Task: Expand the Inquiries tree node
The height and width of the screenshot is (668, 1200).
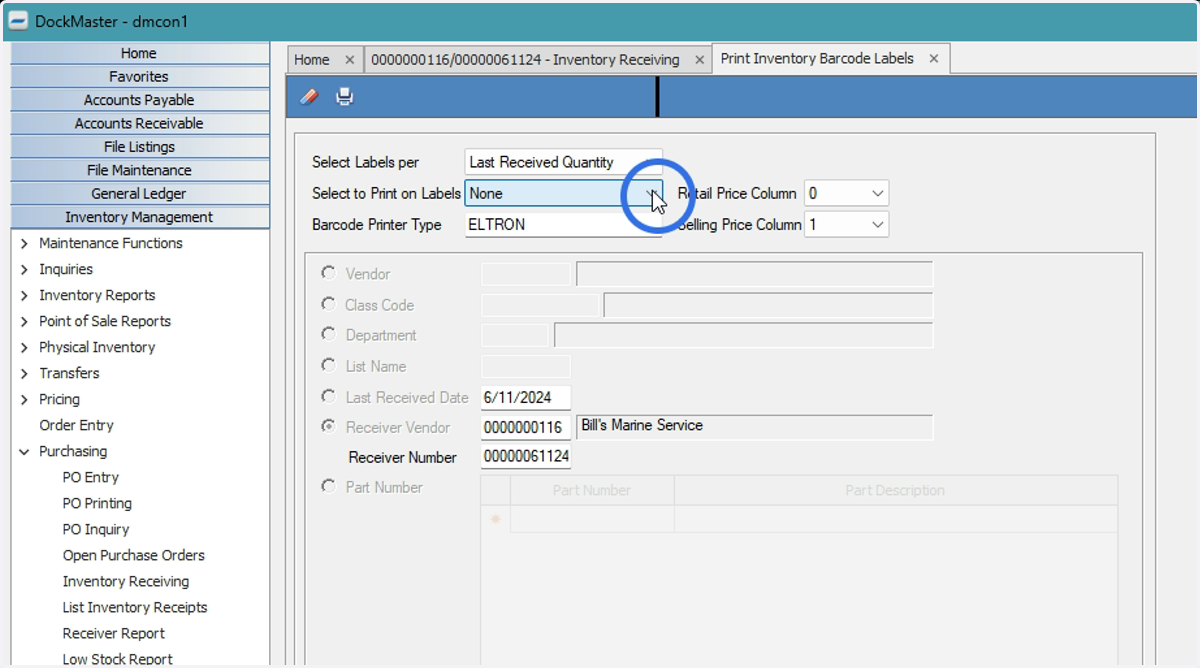Action: [x=25, y=269]
